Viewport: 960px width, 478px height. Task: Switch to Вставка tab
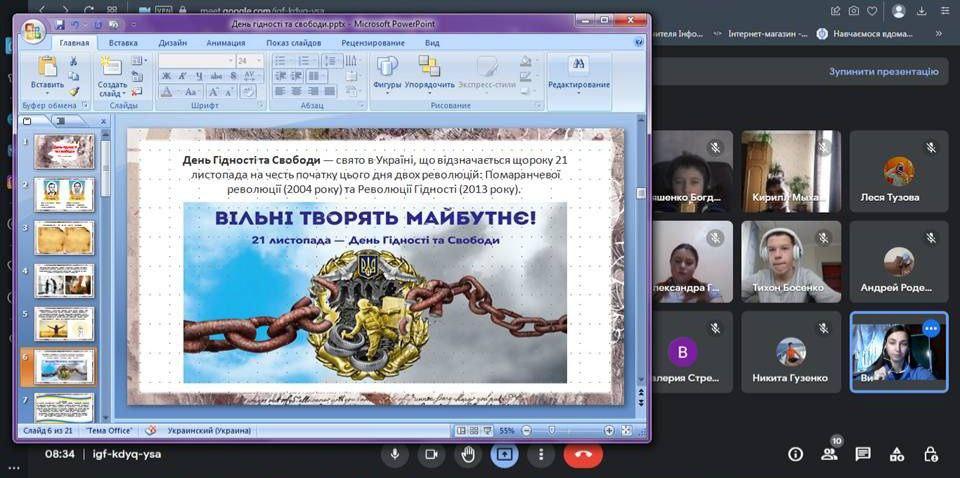123,43
